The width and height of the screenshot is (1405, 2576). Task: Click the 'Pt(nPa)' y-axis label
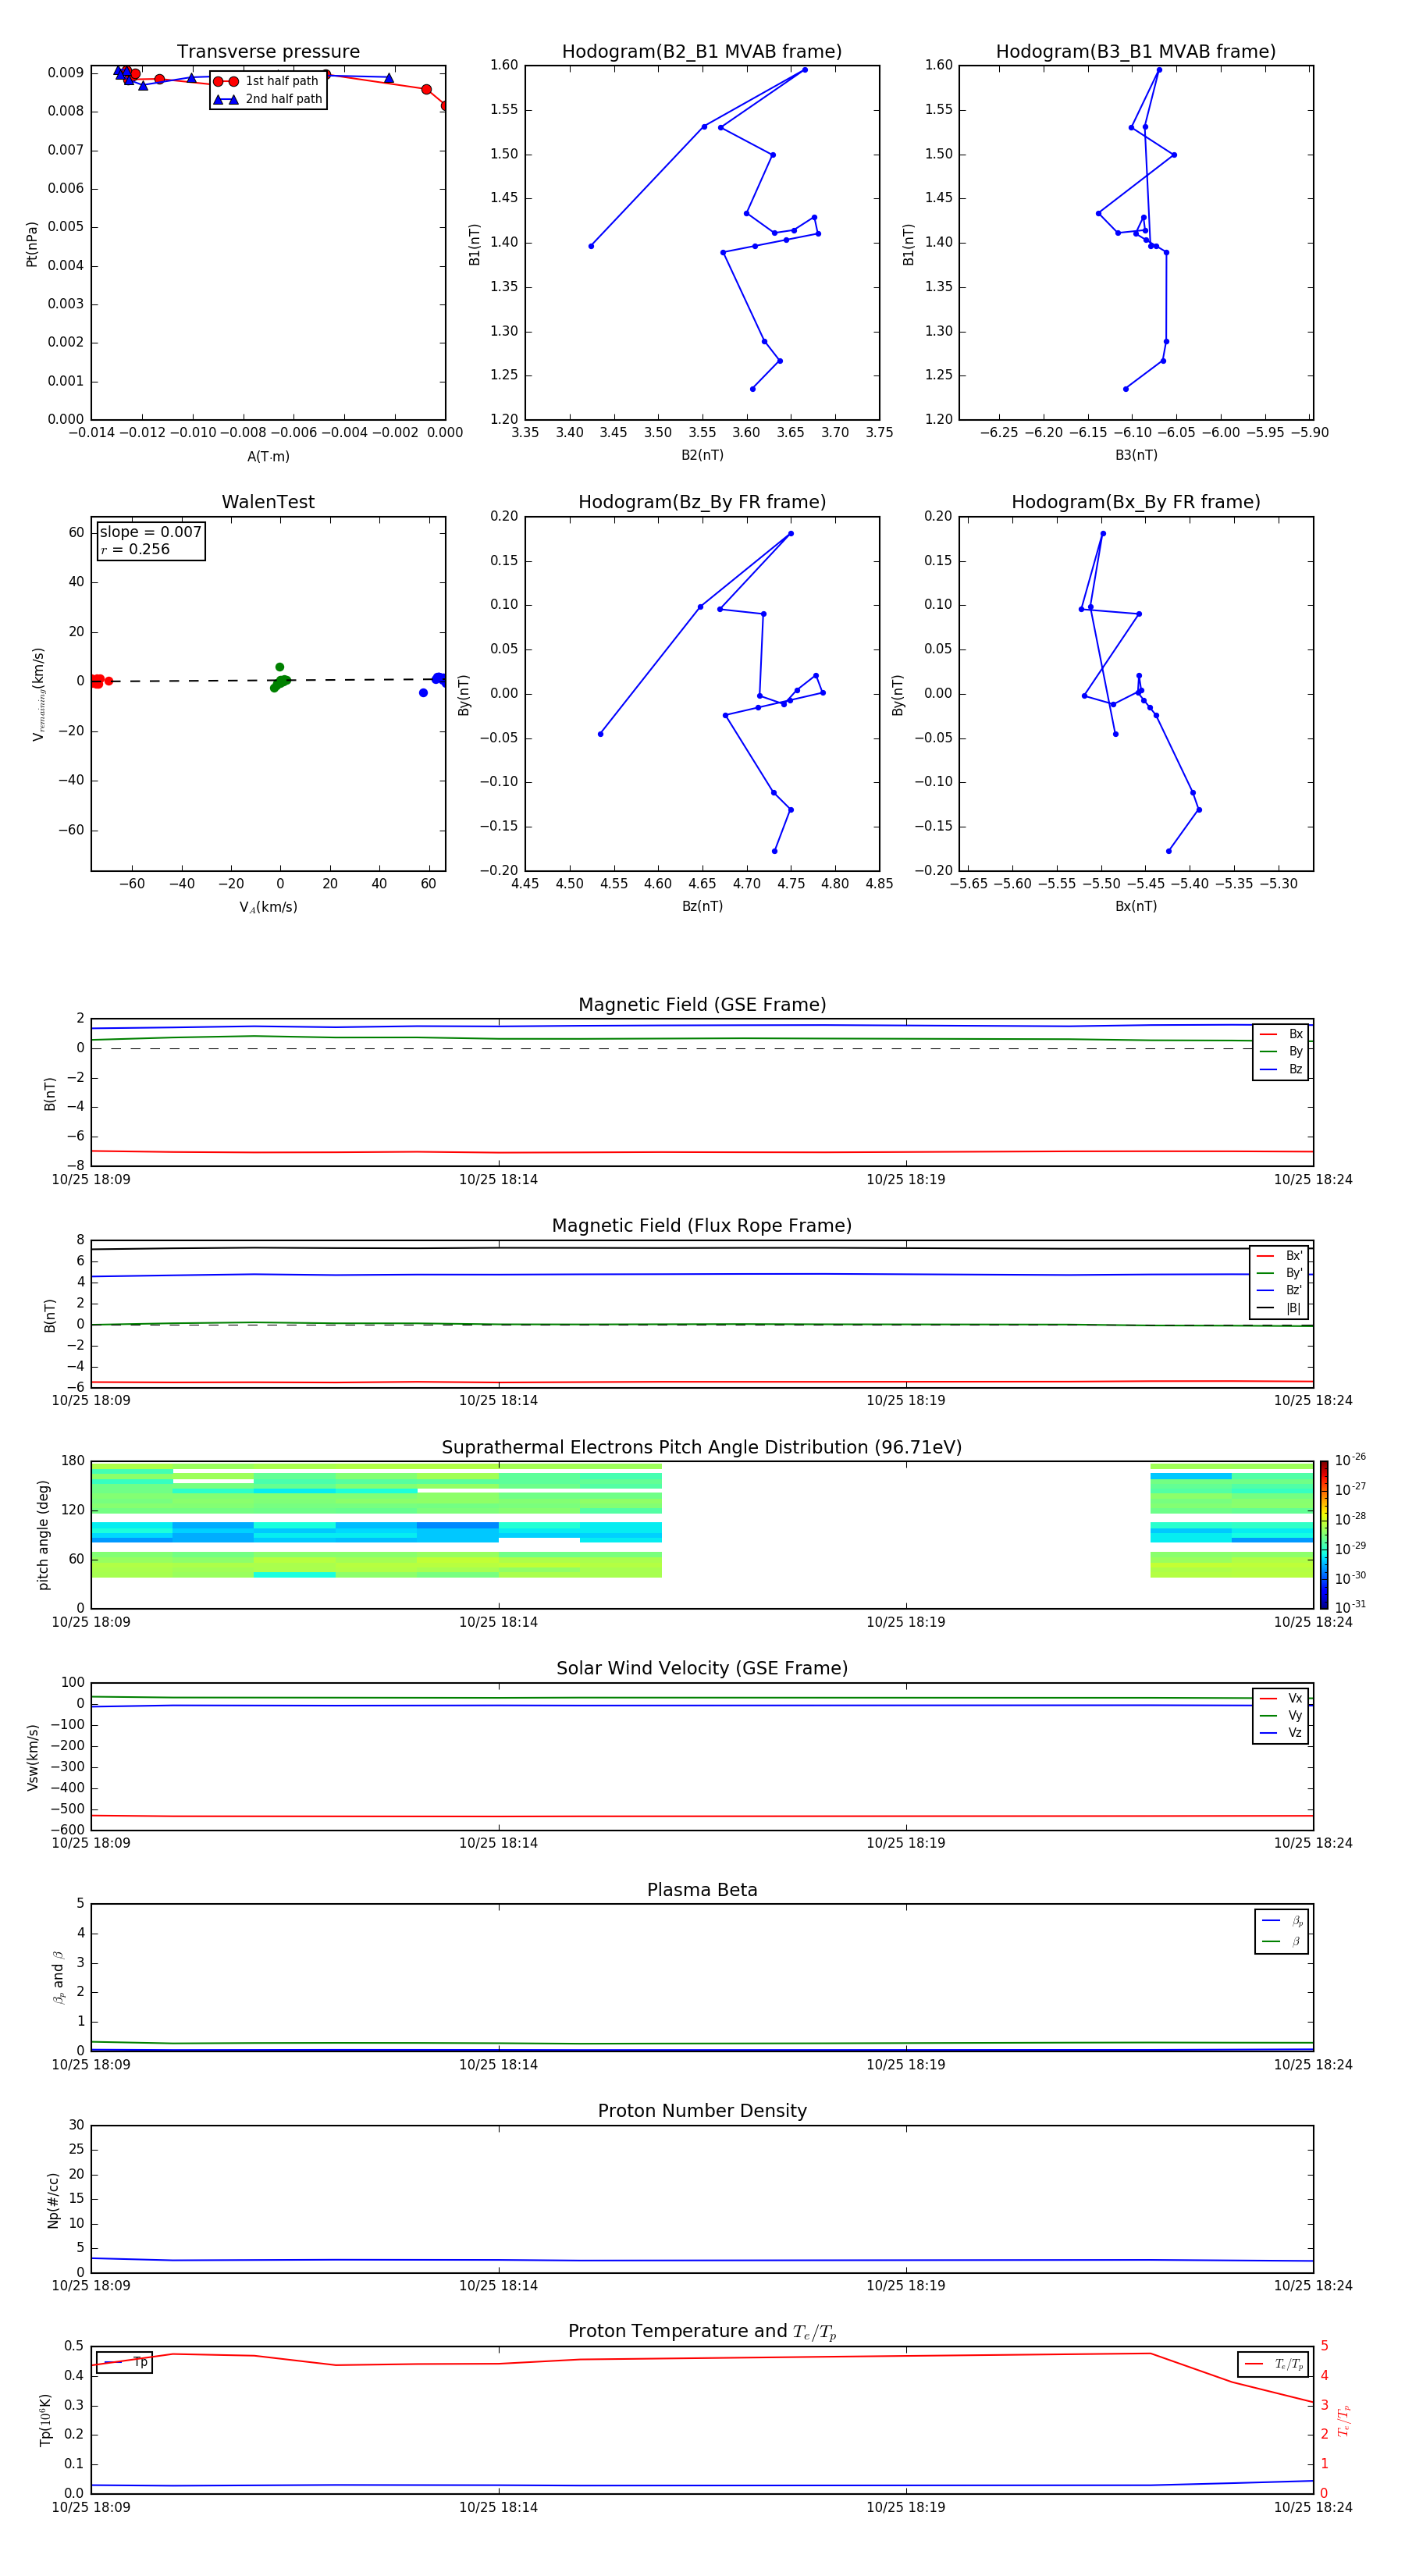coord(32,244)
